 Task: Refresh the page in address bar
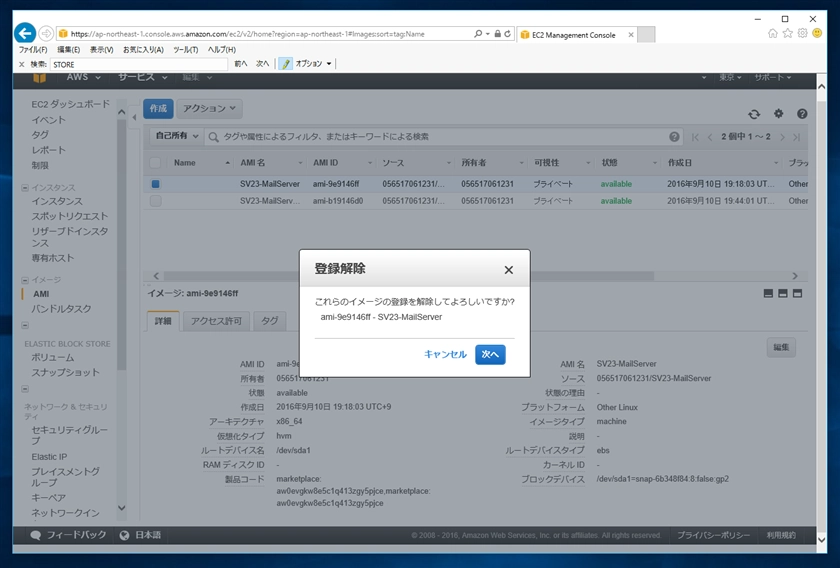[x=507, y=34]
